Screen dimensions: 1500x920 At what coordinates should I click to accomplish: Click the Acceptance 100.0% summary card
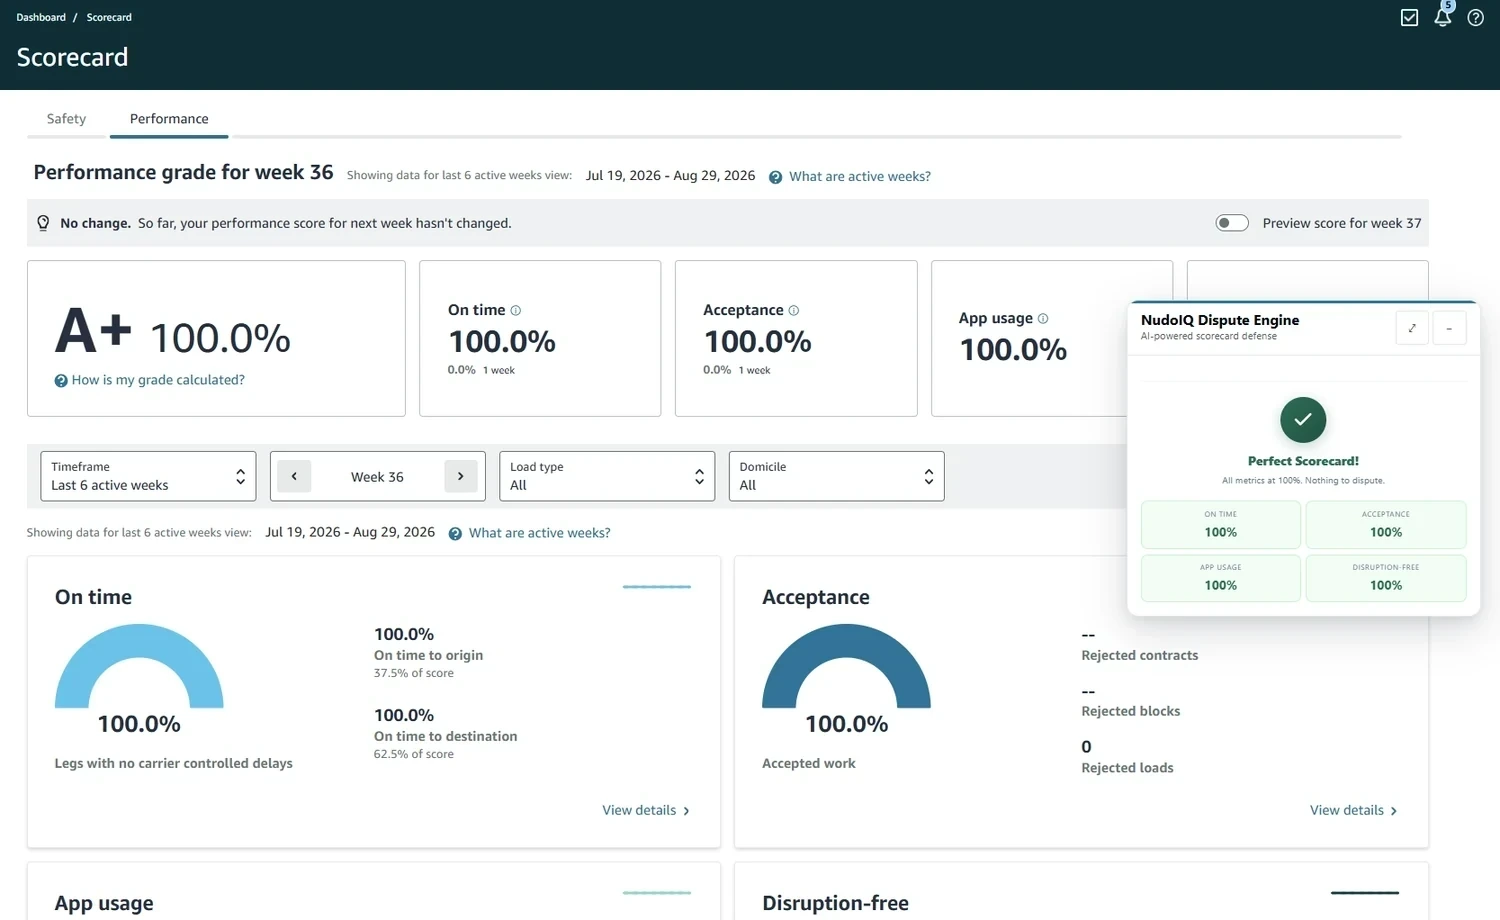coord(796,338)
